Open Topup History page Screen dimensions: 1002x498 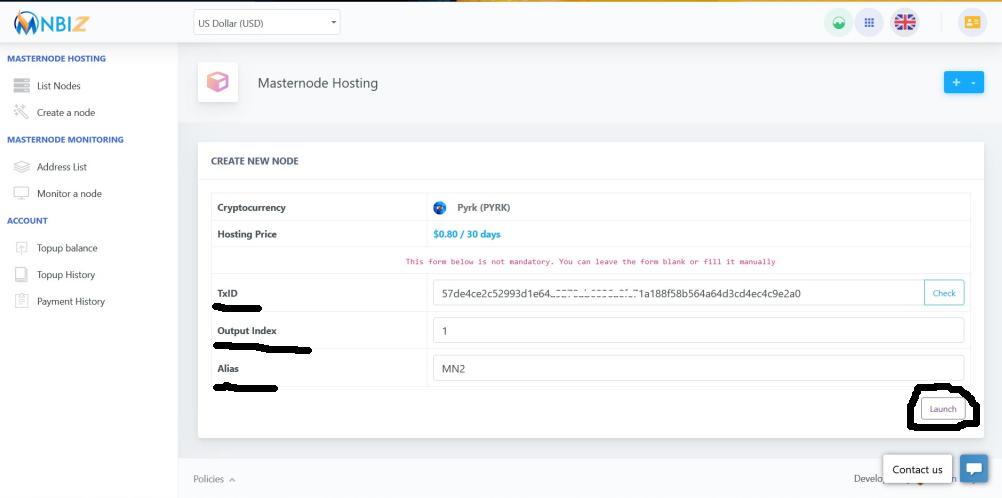click(x=66, y=275)
